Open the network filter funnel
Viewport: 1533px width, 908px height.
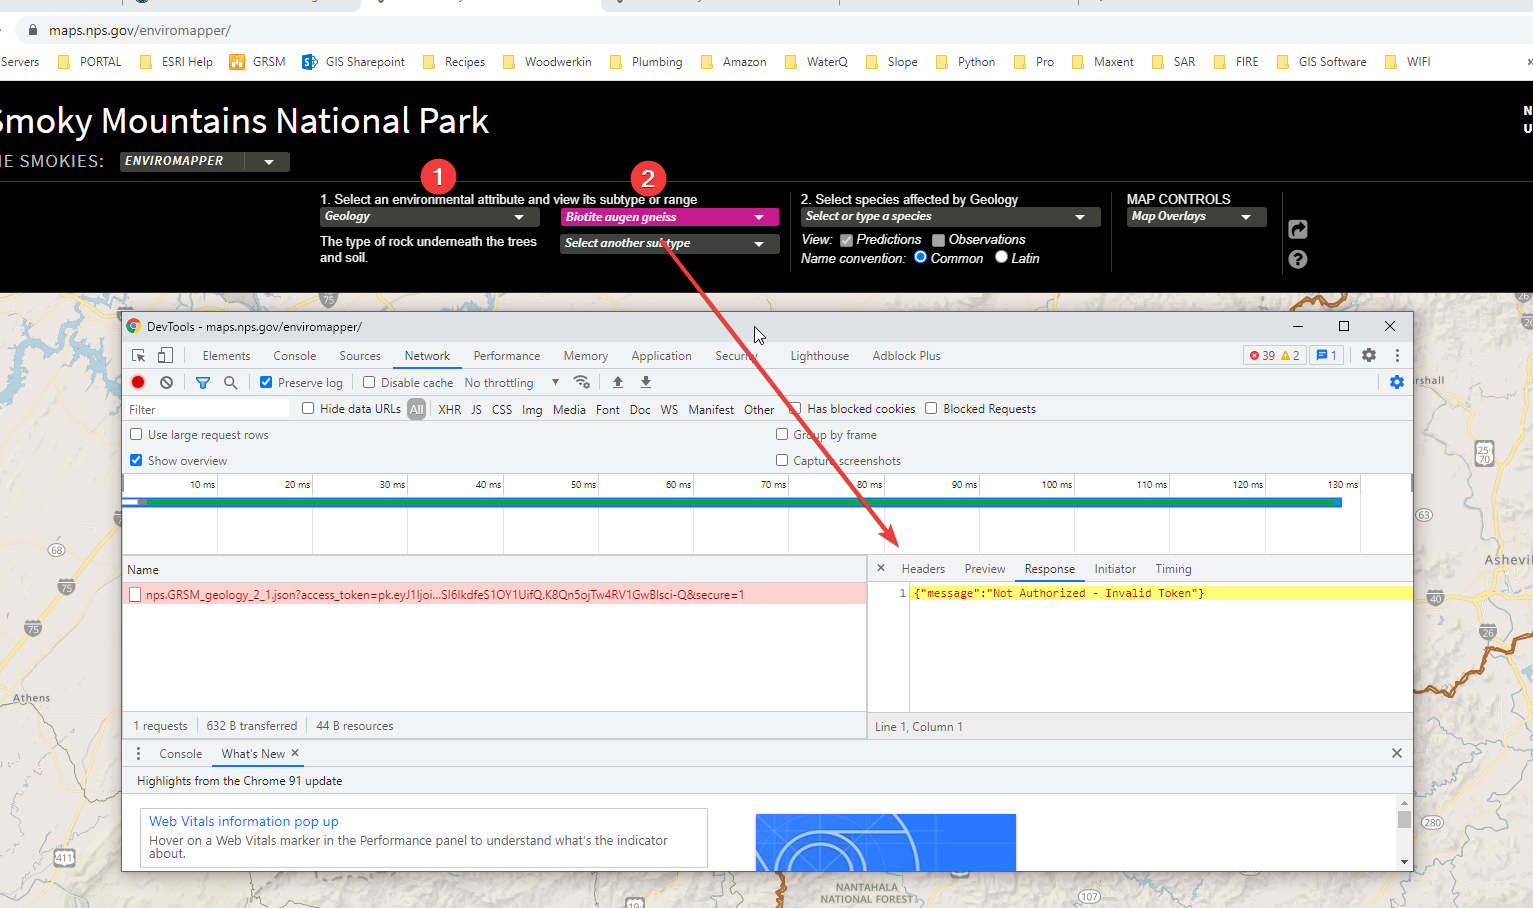203,382
